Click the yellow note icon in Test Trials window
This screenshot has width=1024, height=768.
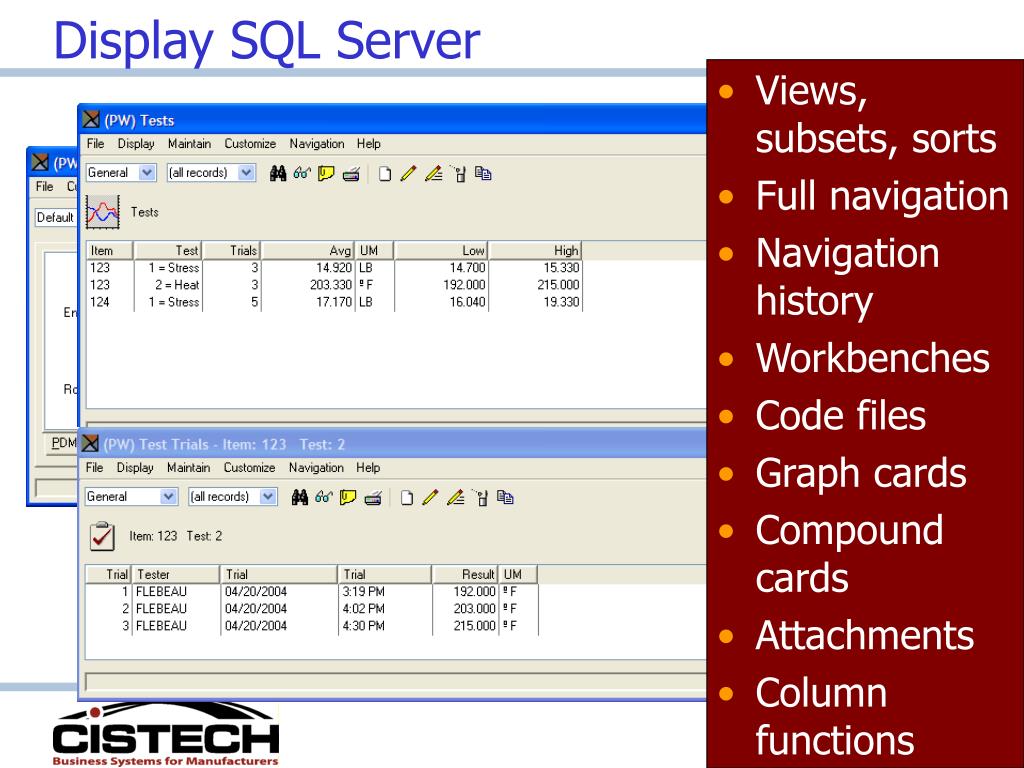347,497
